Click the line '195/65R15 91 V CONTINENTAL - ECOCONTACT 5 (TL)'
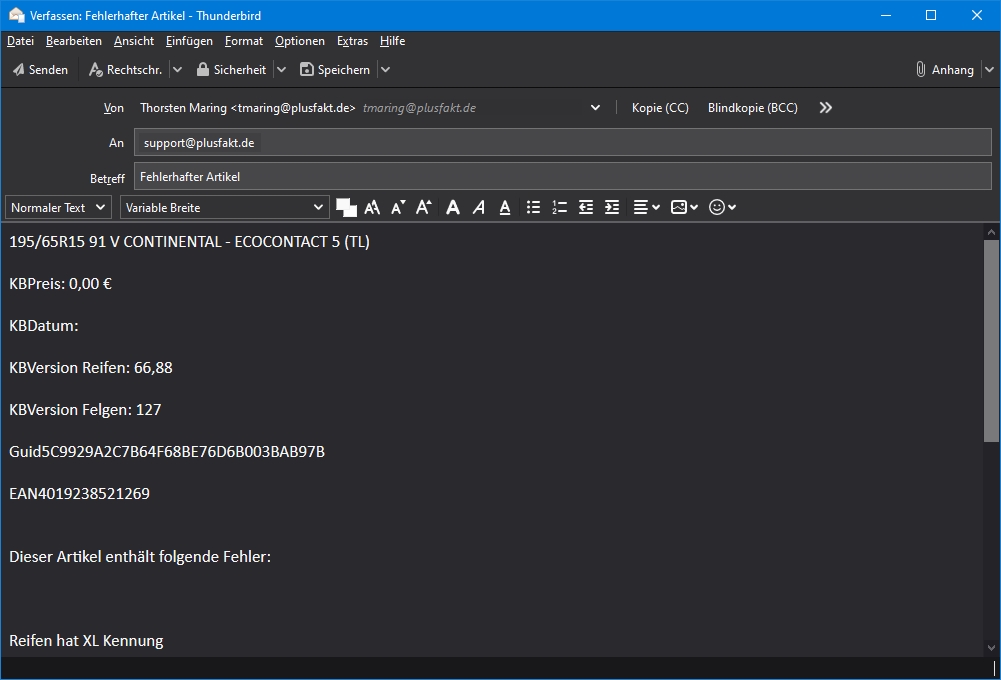Viewport: 1001px width, 680px height. click(190, 242)
